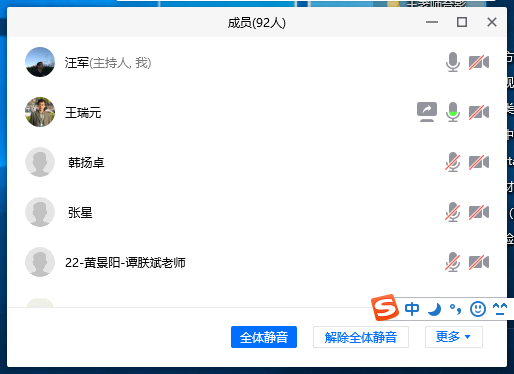Click 汪军's profile avatar
514x374 pixels.
[x=40, y=62]
